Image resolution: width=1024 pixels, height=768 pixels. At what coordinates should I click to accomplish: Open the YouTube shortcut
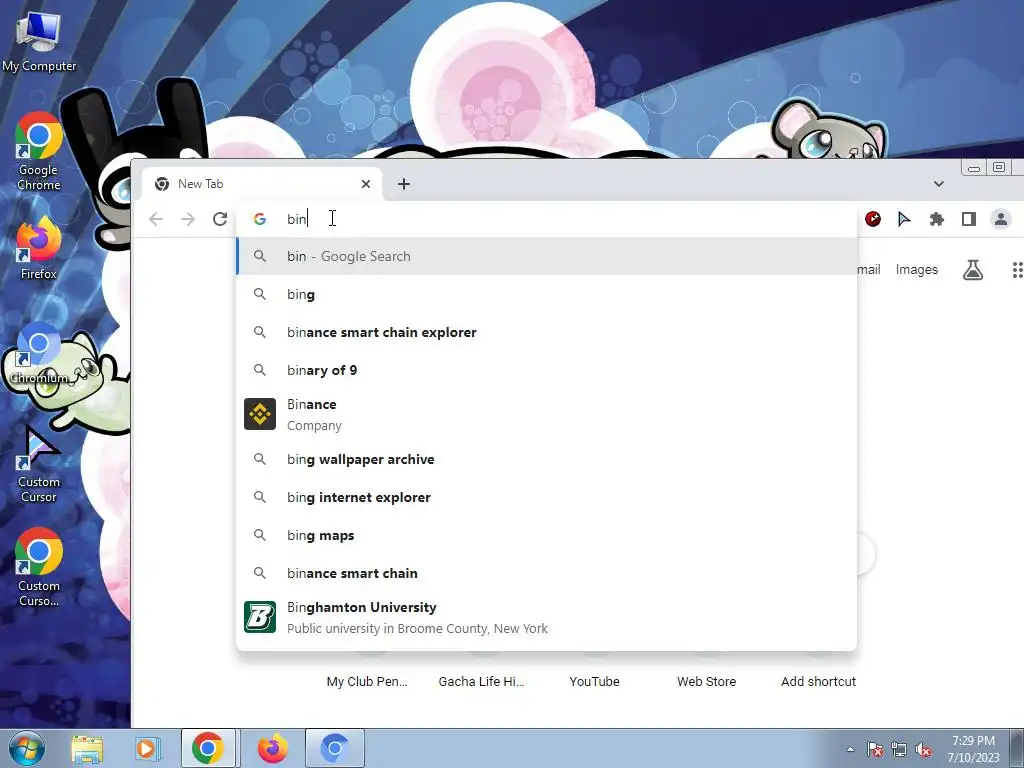(594, 681)
